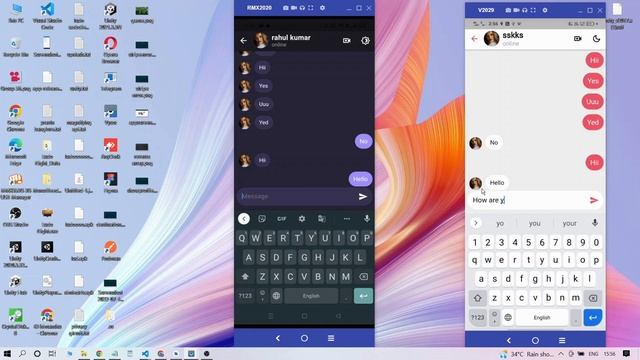Tap blue enter key on light keyboard
This screenshot has width=640, height=360.
[593, 317]
